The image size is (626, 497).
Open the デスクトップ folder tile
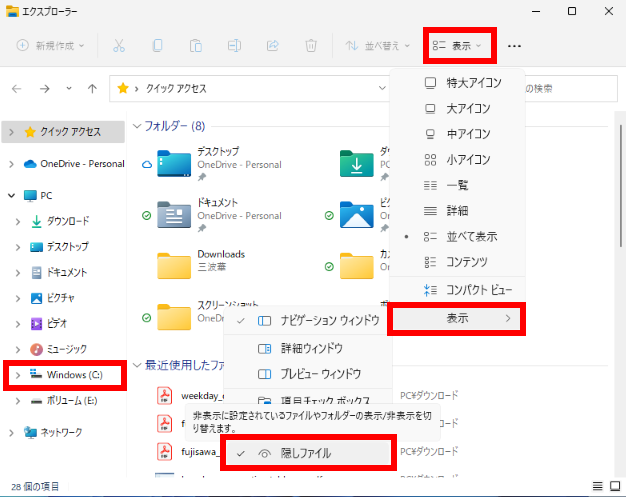point(219,164)
